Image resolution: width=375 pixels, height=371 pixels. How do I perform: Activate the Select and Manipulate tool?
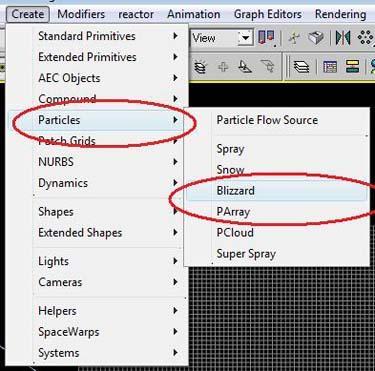tap(294, 38)
